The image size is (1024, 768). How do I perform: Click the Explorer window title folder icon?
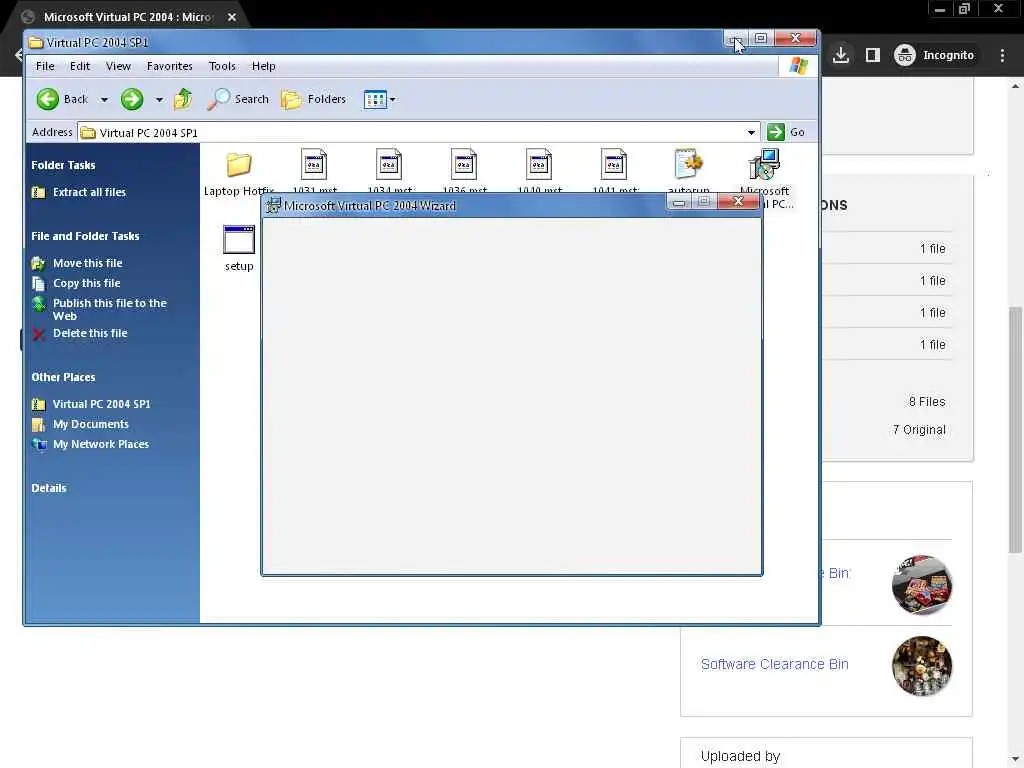pyautogui.click(x=36, y=42)
